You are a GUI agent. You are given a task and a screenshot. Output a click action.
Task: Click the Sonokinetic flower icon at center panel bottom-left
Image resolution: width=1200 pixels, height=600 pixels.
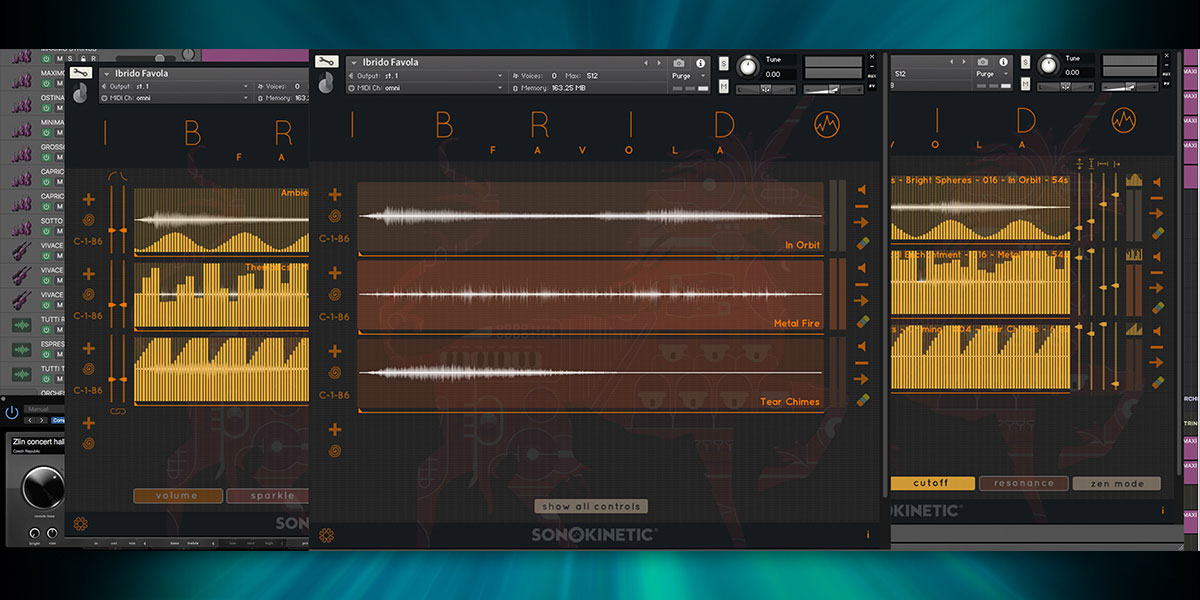point(326,536)
